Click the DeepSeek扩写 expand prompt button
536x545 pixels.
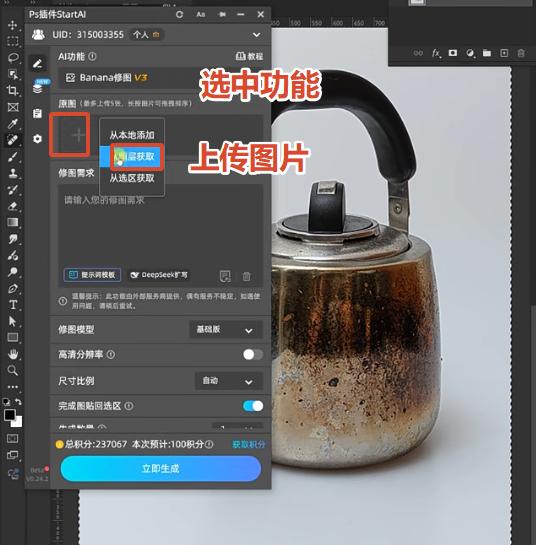(x=159, y=275)
